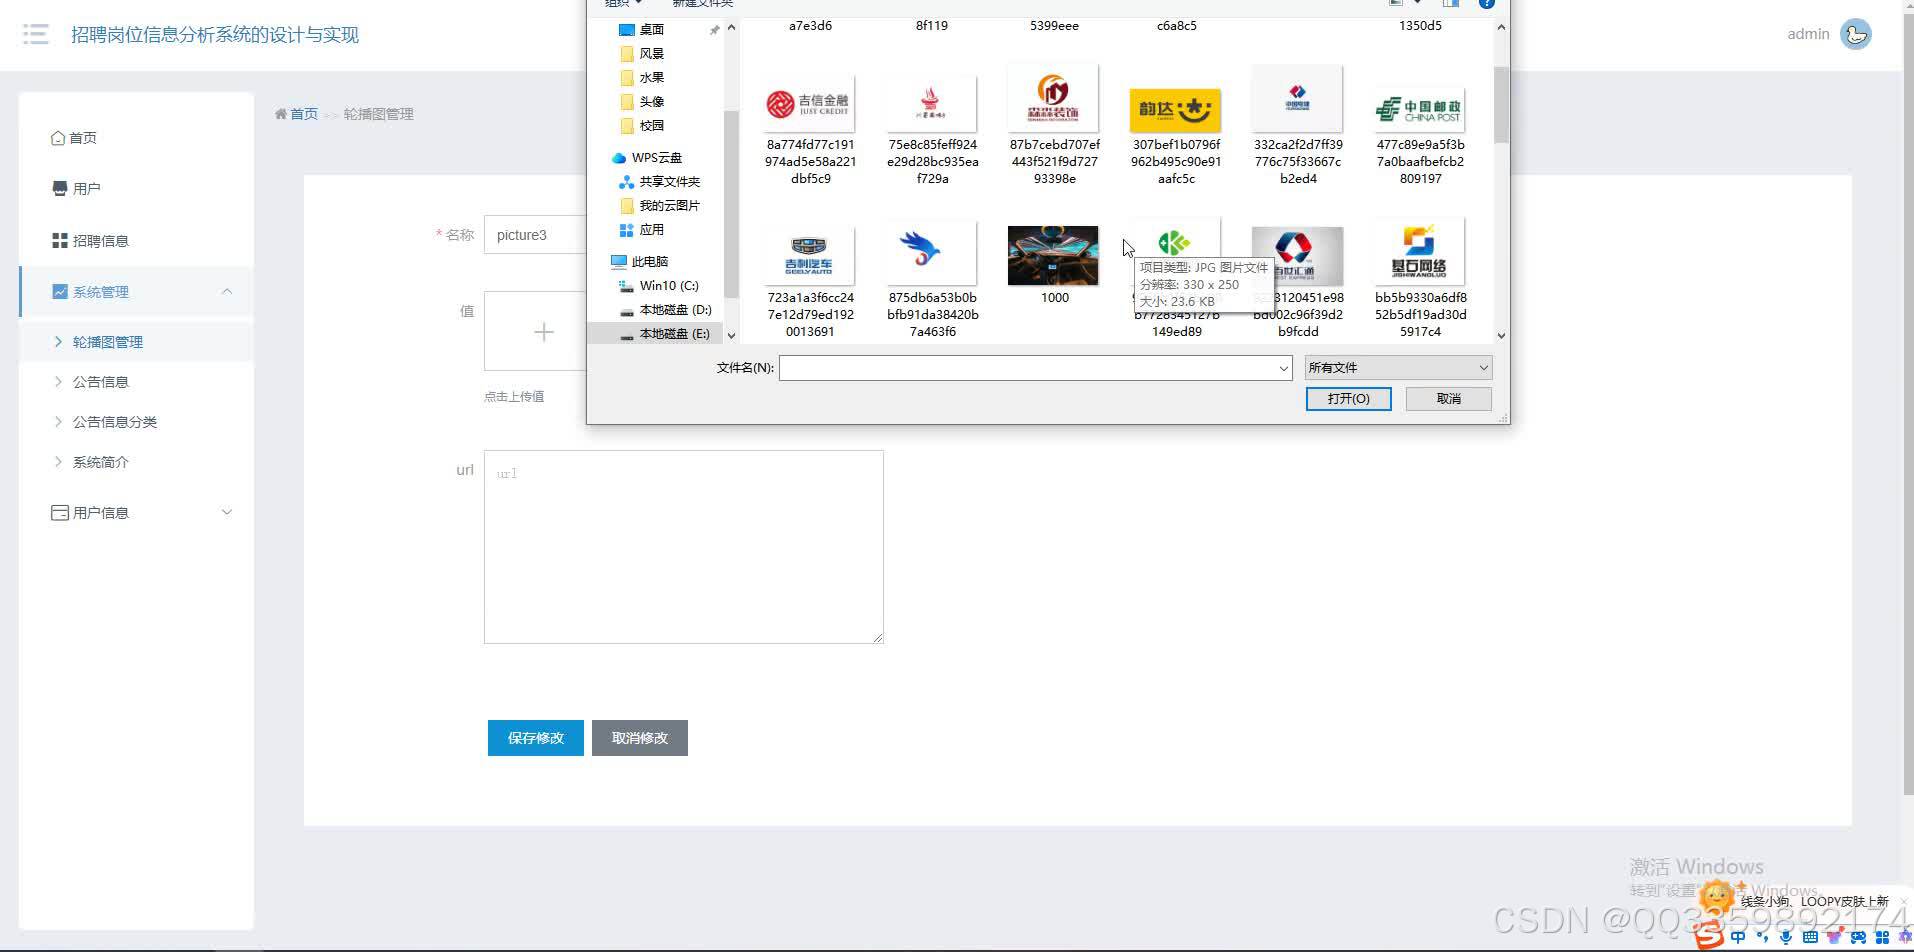This screenshot has height=952, width=1914.
Task: Click the 5399eee file name
Action: coord(1054,26)
